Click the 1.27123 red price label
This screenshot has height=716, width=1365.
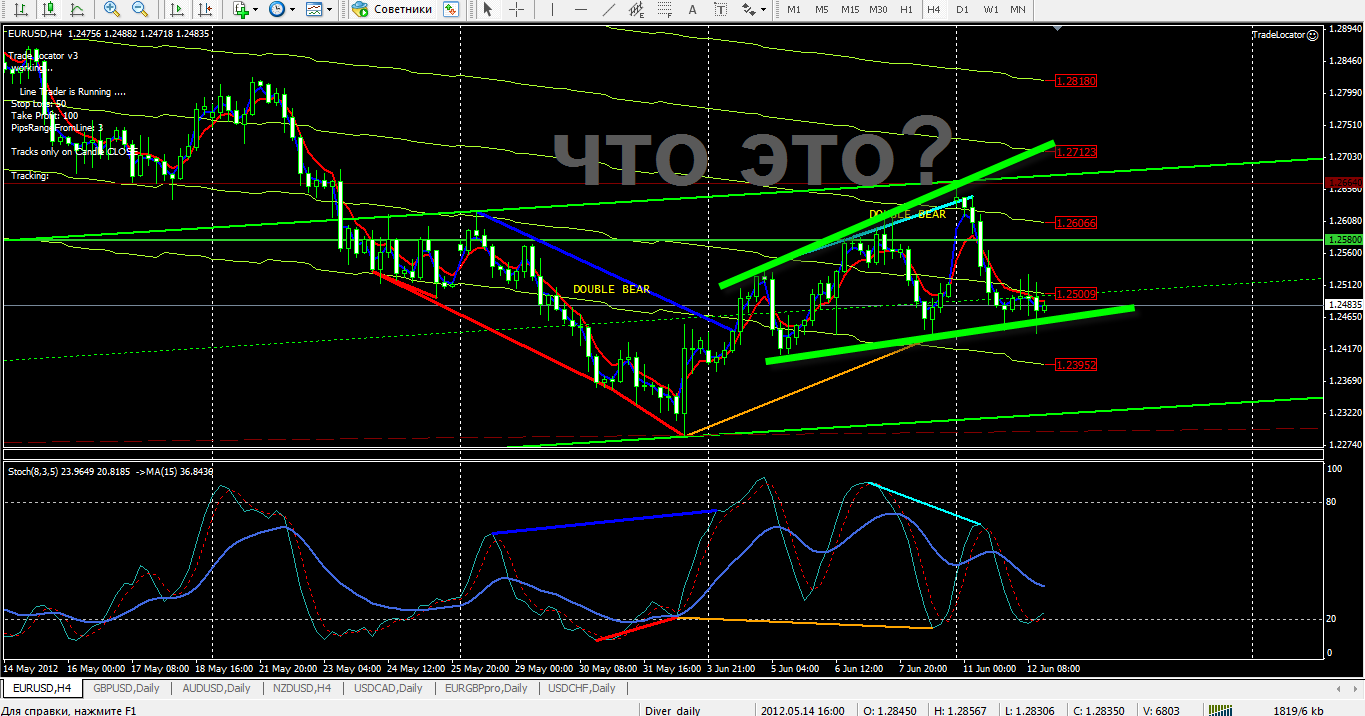1076,152
